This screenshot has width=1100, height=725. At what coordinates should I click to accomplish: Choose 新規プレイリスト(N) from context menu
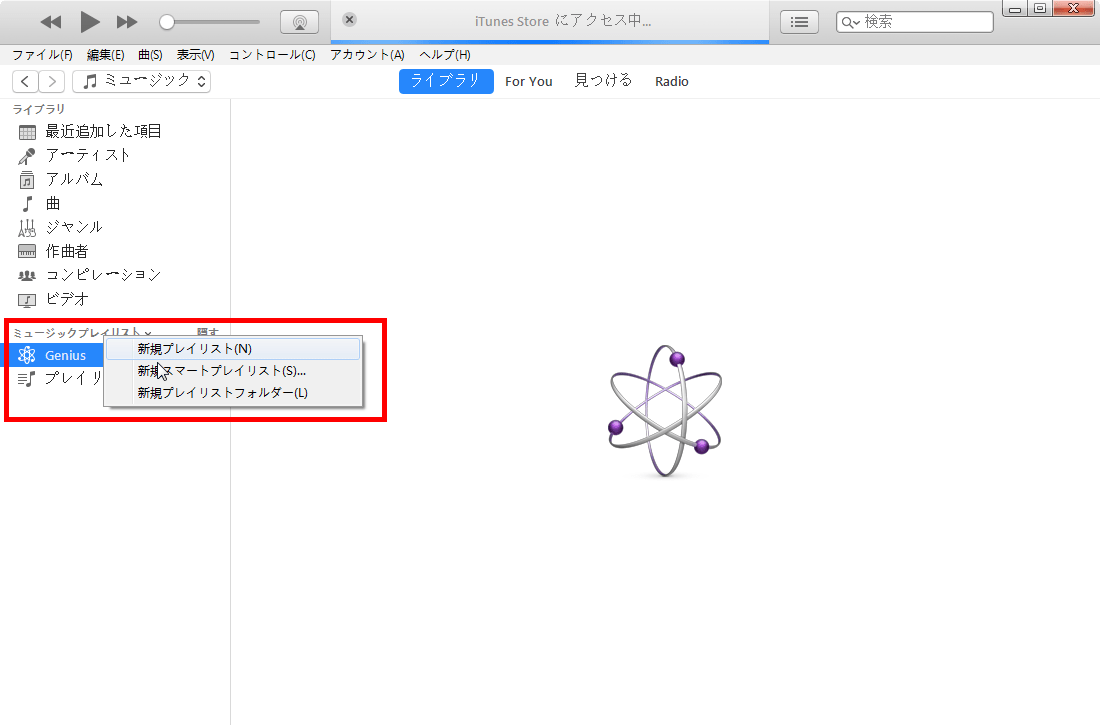pyautogui.click(x=233, y=349)
